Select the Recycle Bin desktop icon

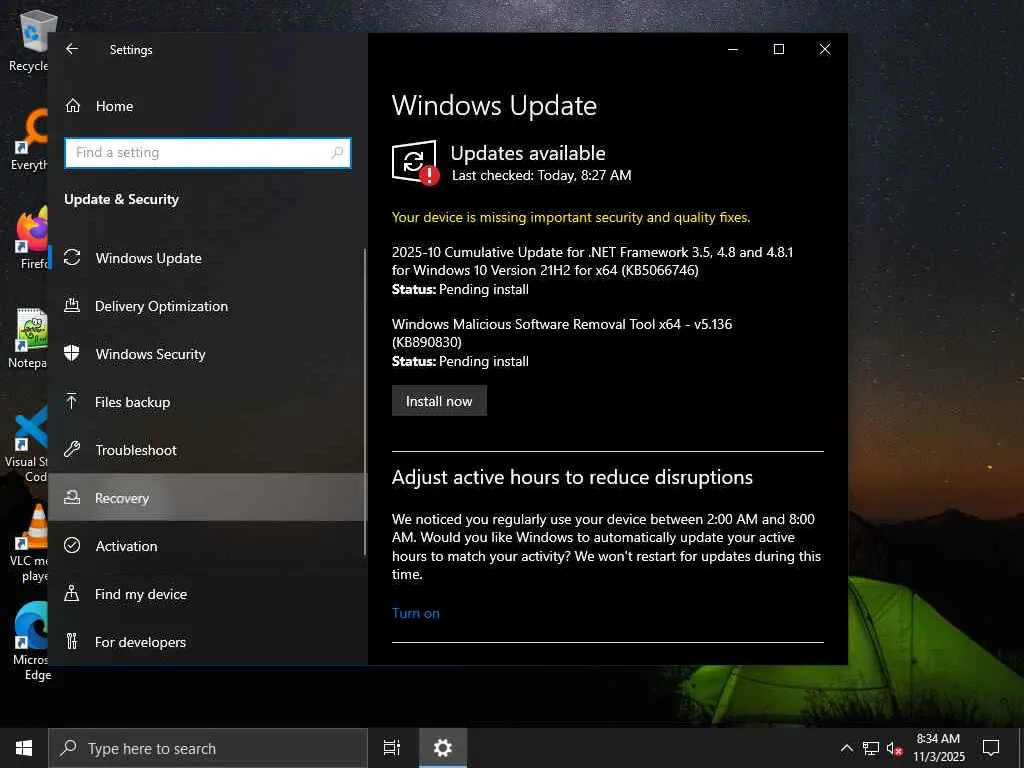tap(29, 42)
